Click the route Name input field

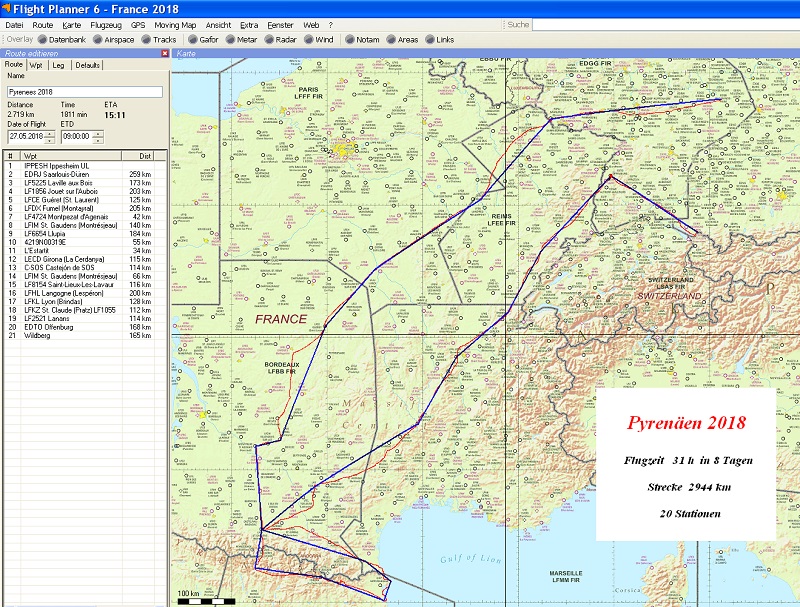(x=84, y=92)
